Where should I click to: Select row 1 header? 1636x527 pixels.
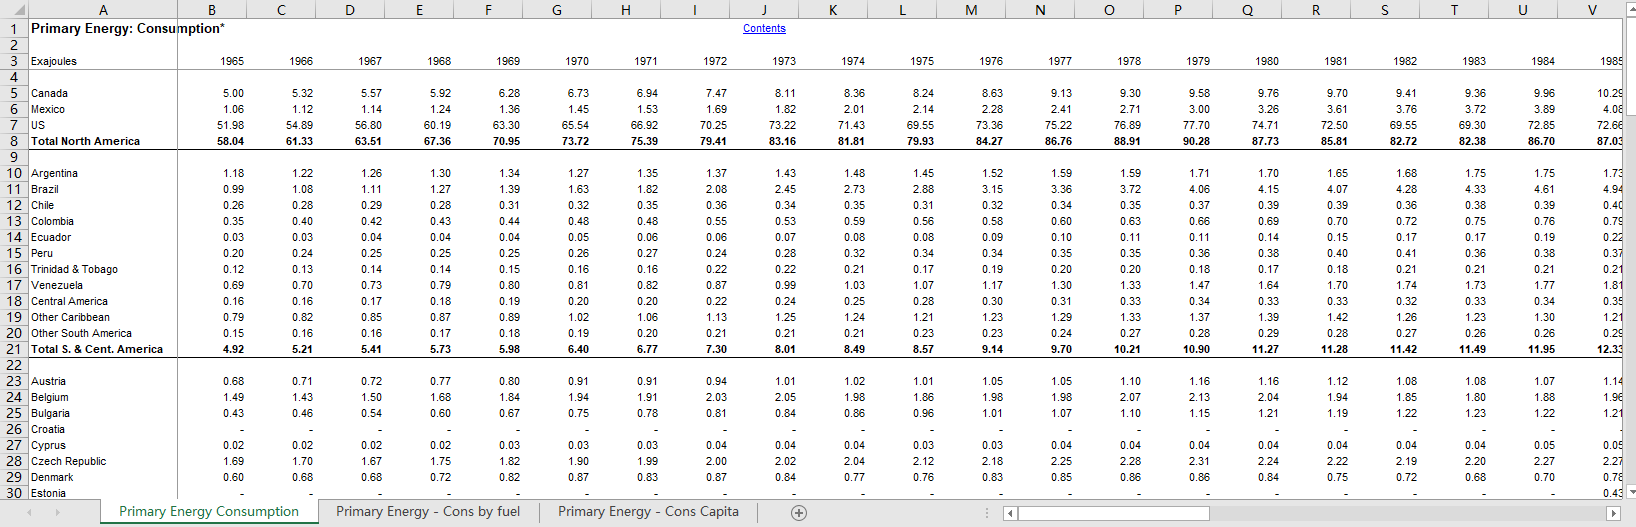13,28
